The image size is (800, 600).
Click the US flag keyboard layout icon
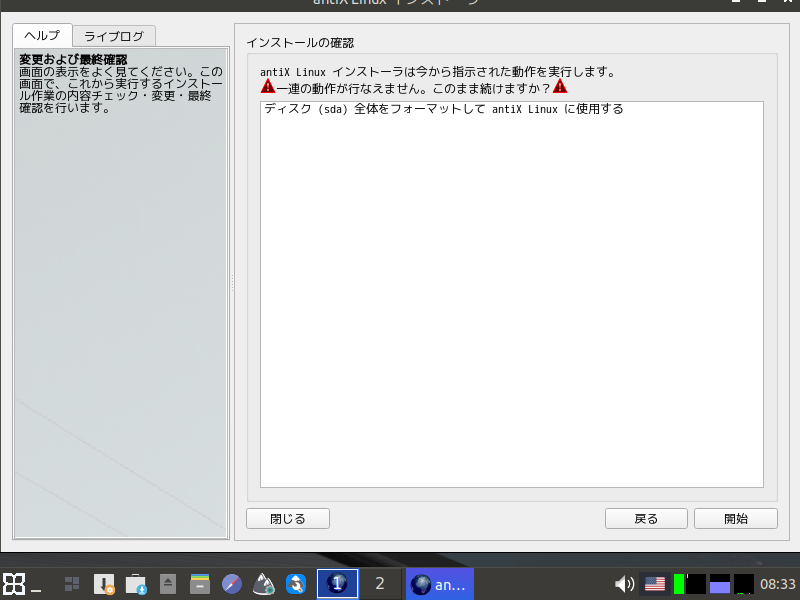(655, 584)
